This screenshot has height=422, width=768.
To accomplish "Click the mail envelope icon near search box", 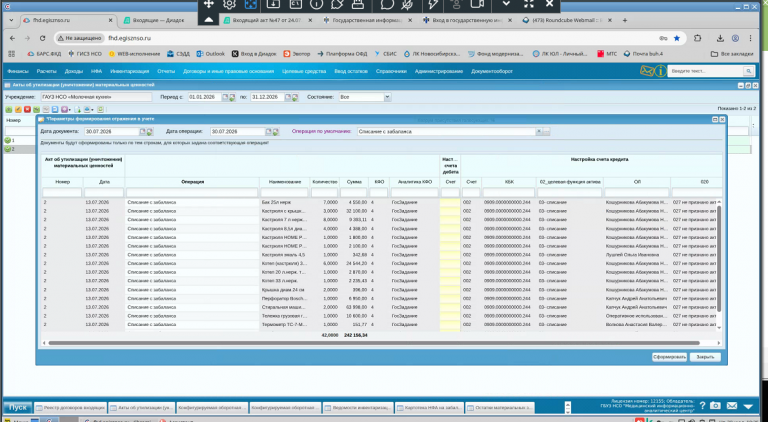I will (x=647, y=71).
